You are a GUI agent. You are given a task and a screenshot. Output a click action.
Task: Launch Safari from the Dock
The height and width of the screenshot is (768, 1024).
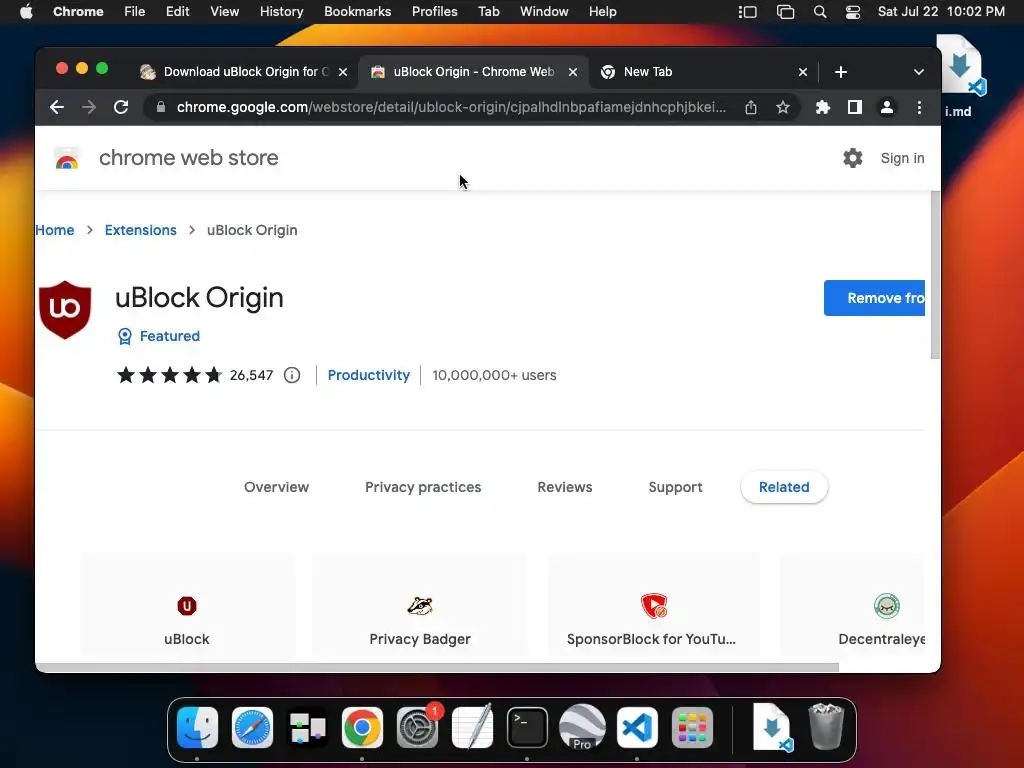[x=252, y=728]
